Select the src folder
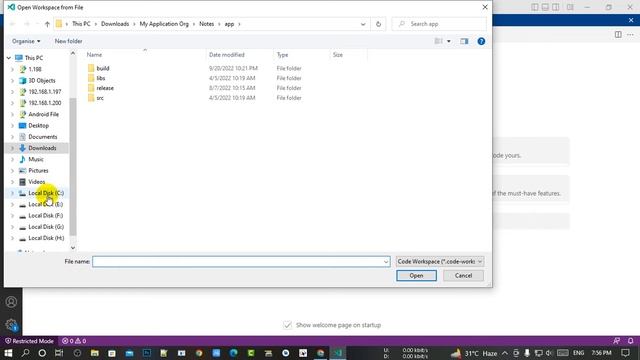 coord(100,98)
